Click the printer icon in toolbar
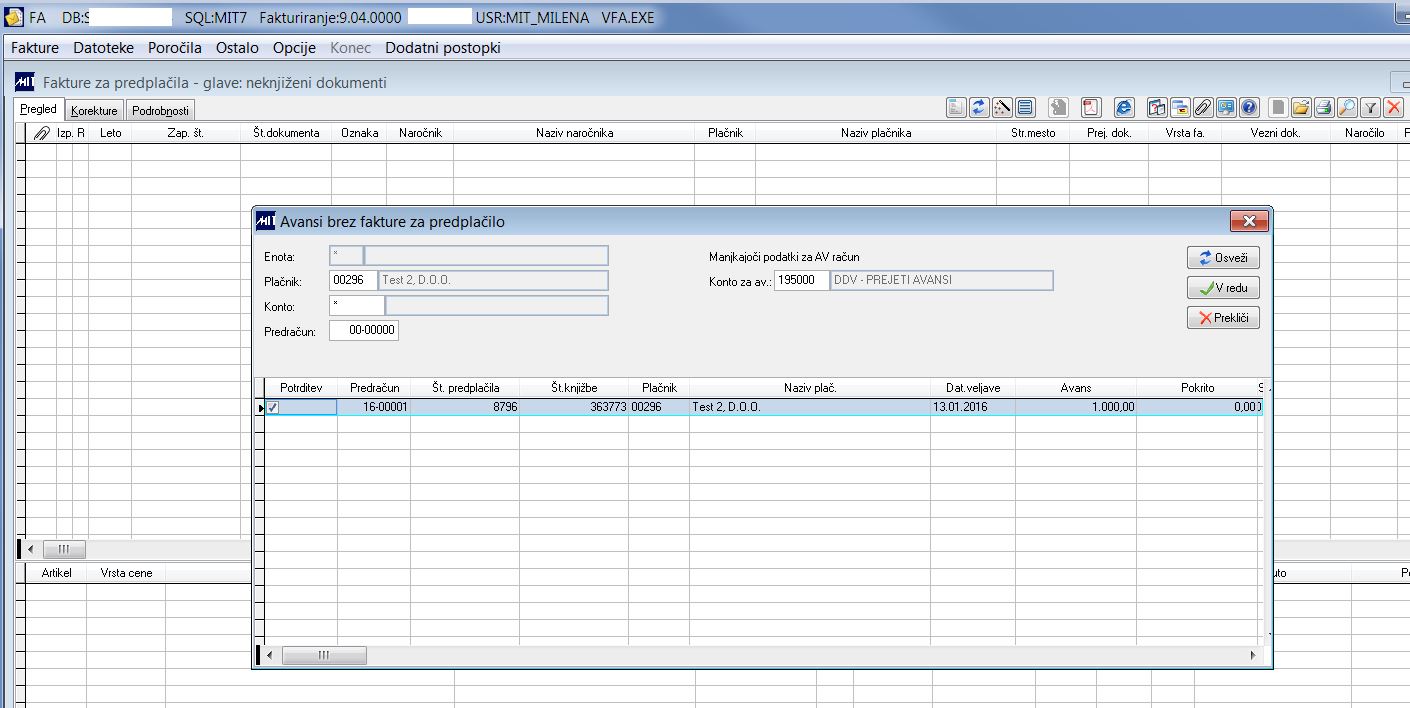The height and width of the screenshot is (708, 1410). click(1324, 107)
